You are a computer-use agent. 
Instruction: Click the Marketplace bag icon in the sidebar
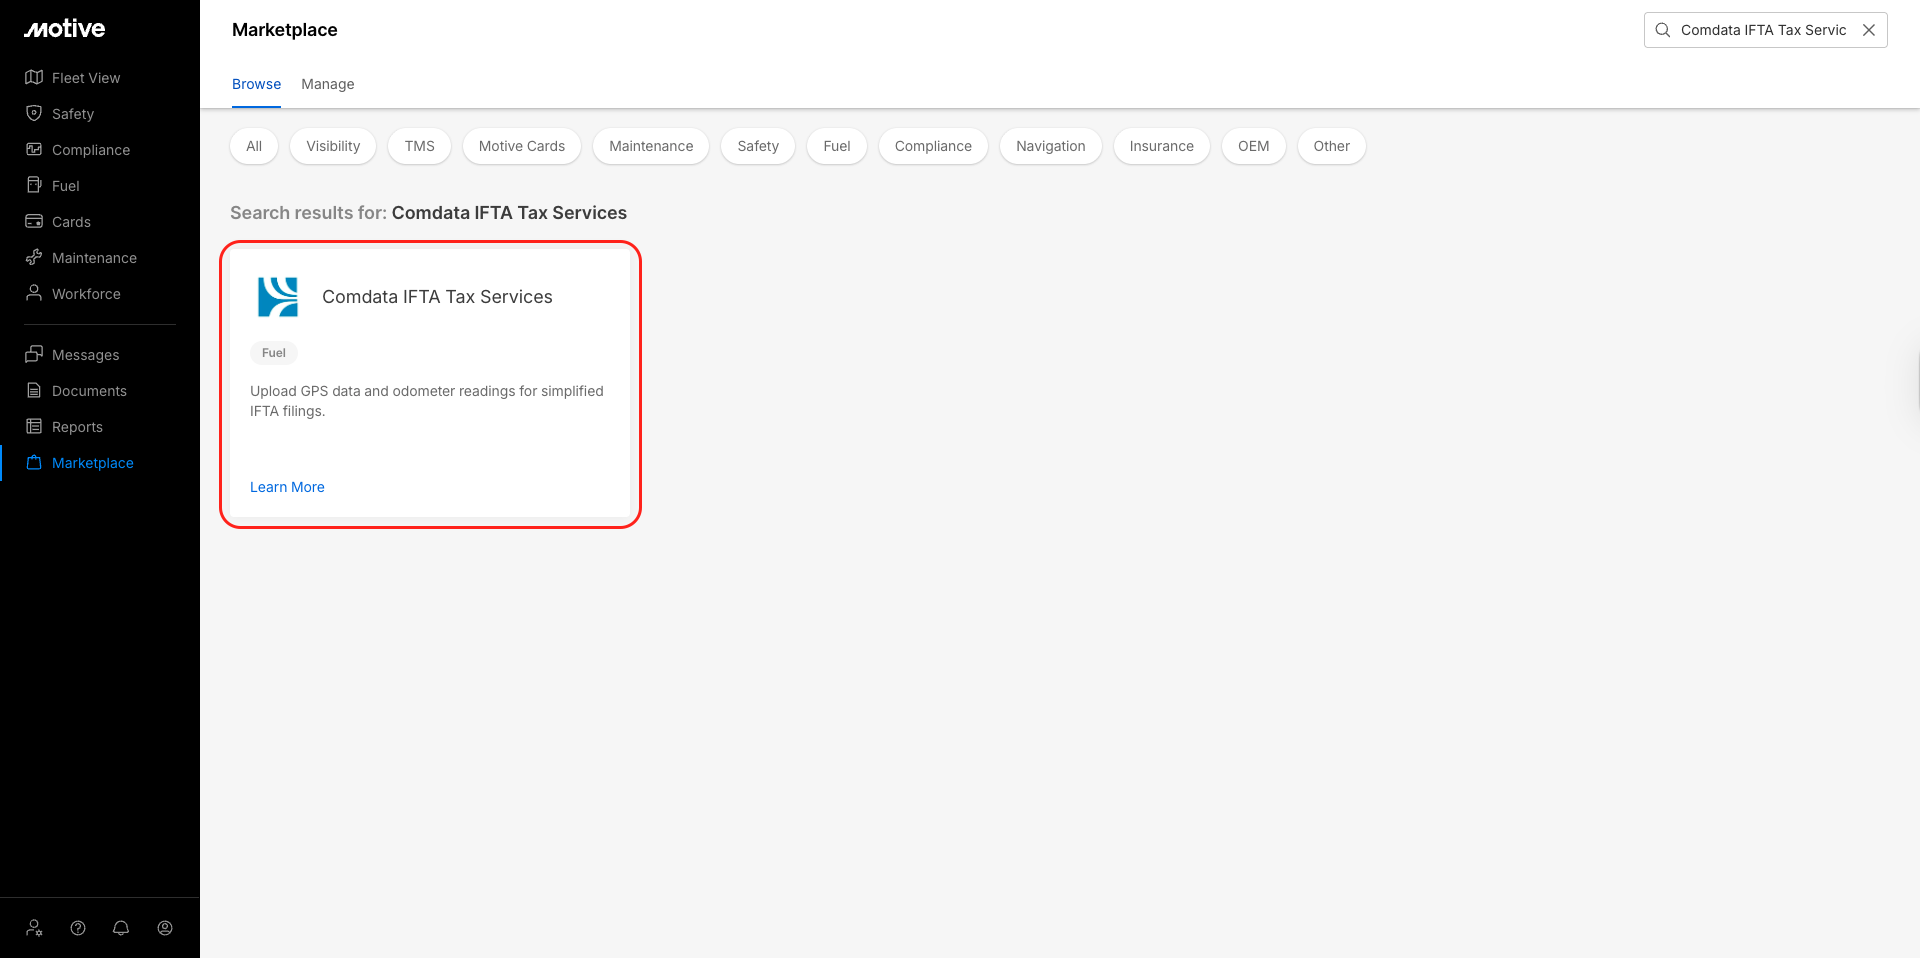(x=34, y=462)
